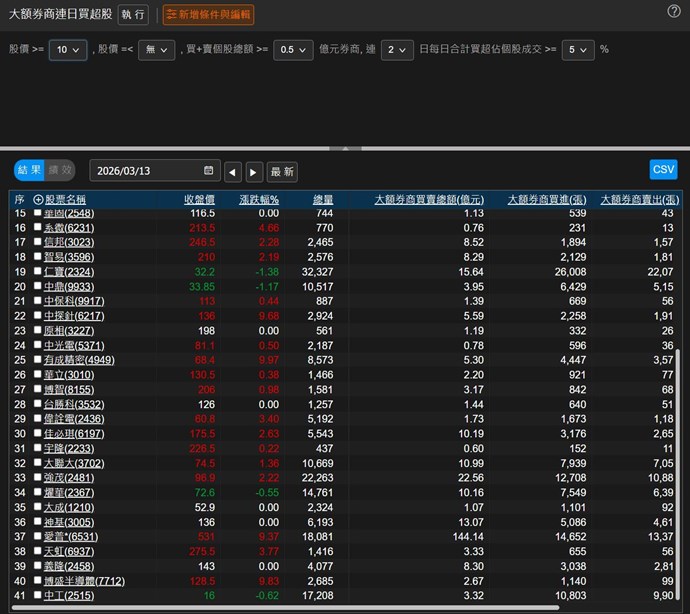The image size is (690, 614).
Task: Open stock link 中光電(5371)
Action: (x=74, y=346)
